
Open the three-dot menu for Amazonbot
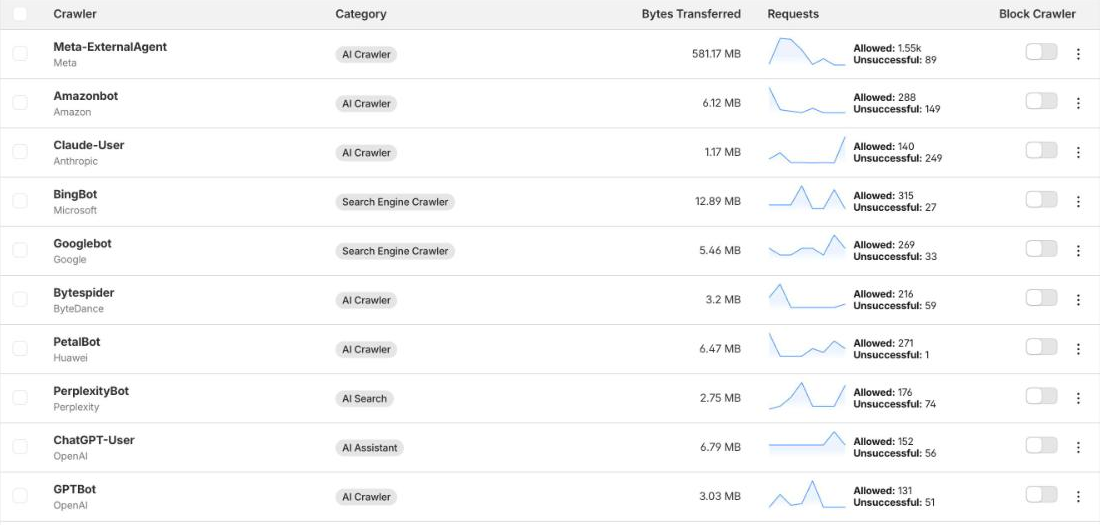1078,103
